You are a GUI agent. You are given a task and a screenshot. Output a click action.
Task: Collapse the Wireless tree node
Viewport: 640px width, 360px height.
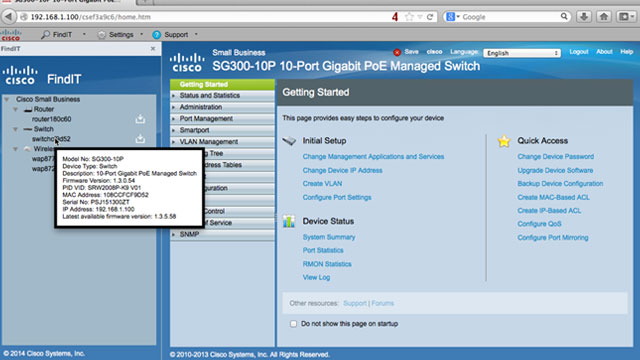tap(16, 149)
